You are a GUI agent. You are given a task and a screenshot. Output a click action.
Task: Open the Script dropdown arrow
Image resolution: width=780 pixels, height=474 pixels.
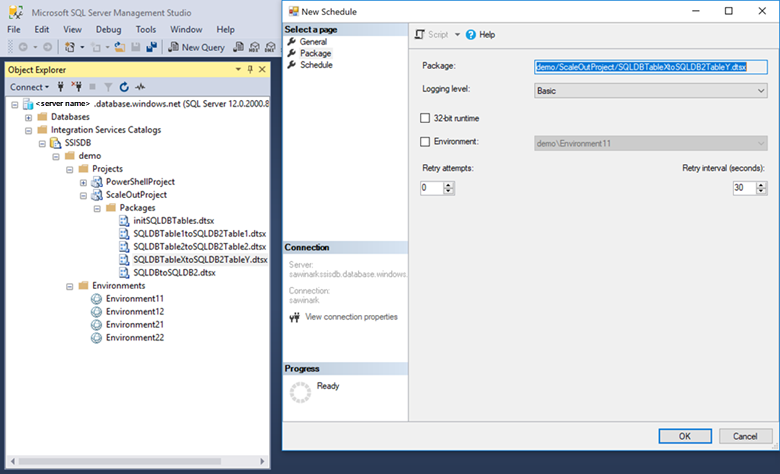457,34
